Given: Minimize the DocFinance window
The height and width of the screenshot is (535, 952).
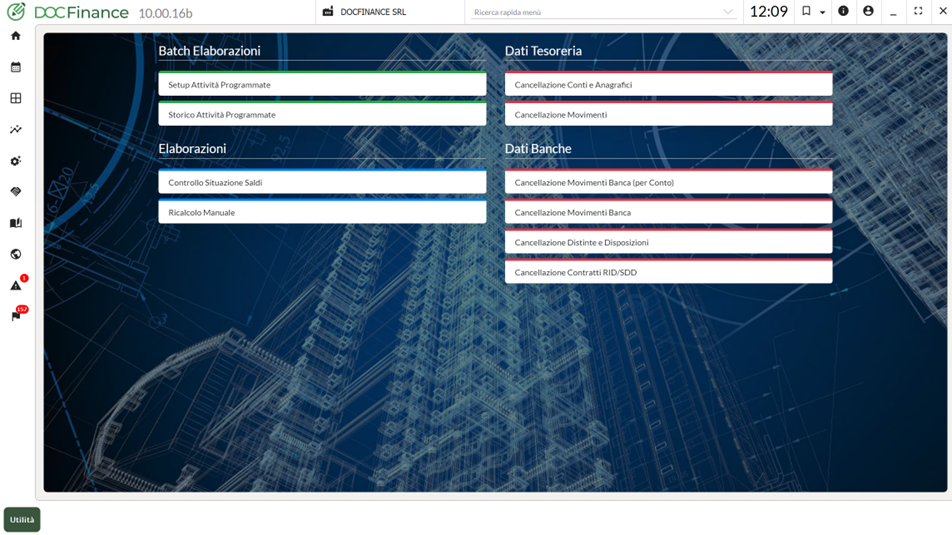Looking at the screenshot, I should [x=893, y=12].
